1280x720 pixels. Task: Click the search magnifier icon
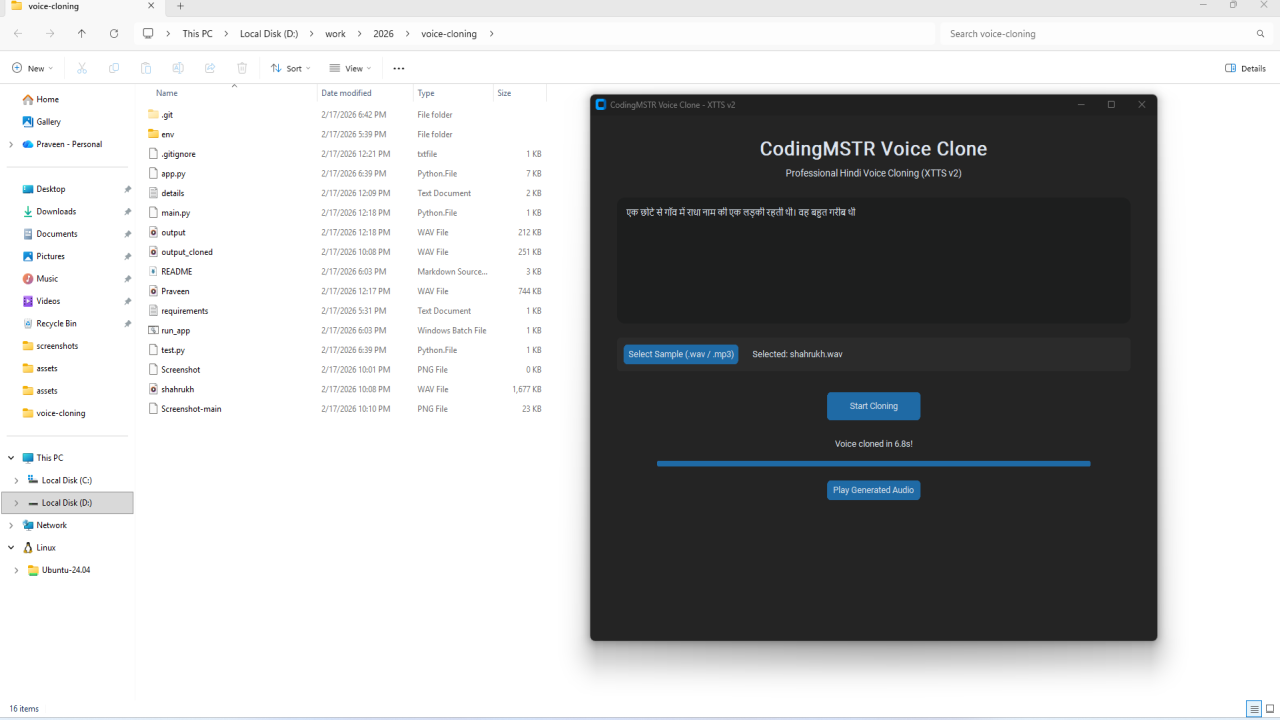(x=1260, y=34)
